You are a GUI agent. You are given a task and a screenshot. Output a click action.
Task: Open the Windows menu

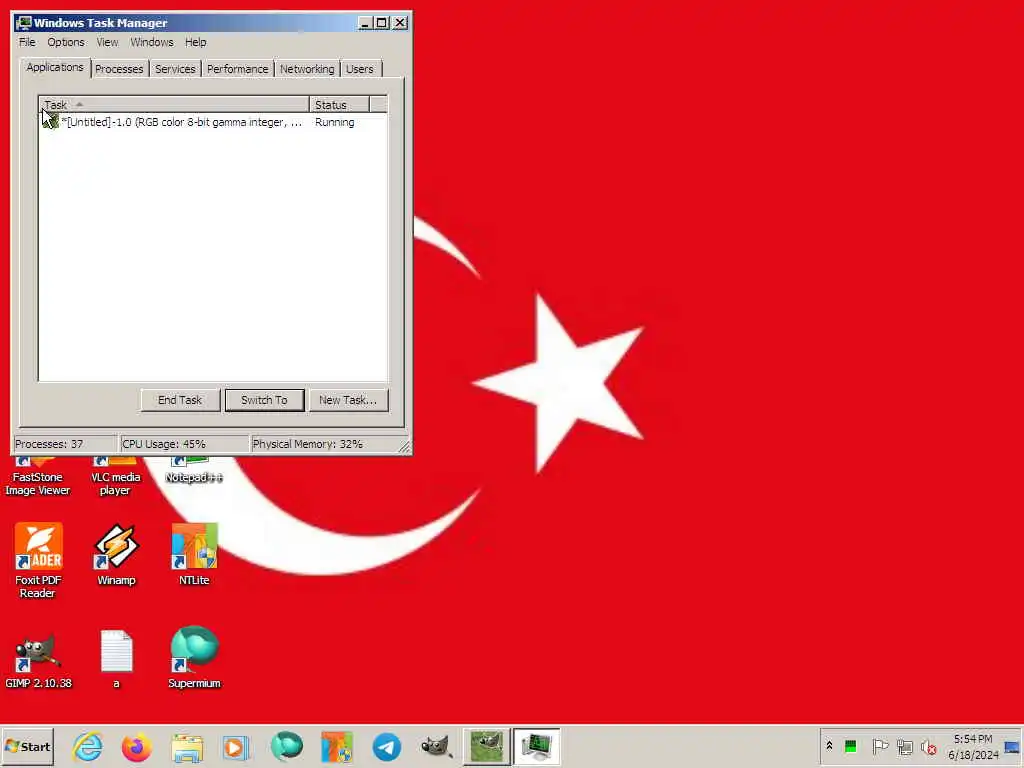tap(152, 42)
